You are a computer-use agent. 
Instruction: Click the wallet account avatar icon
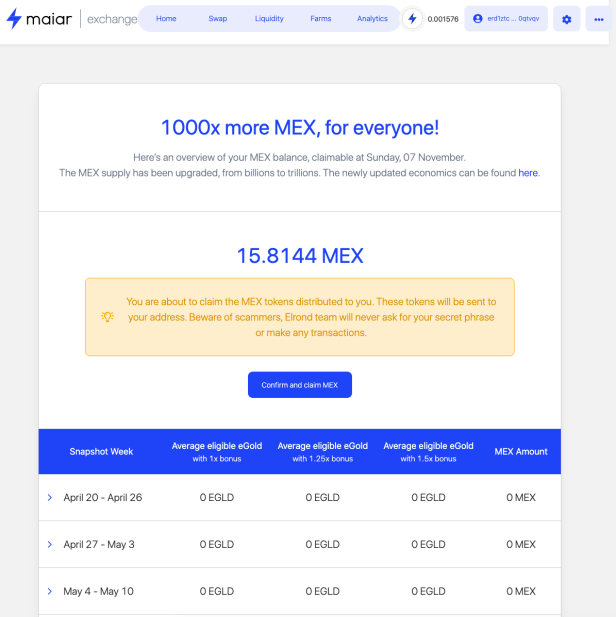[x=477, y=18]
